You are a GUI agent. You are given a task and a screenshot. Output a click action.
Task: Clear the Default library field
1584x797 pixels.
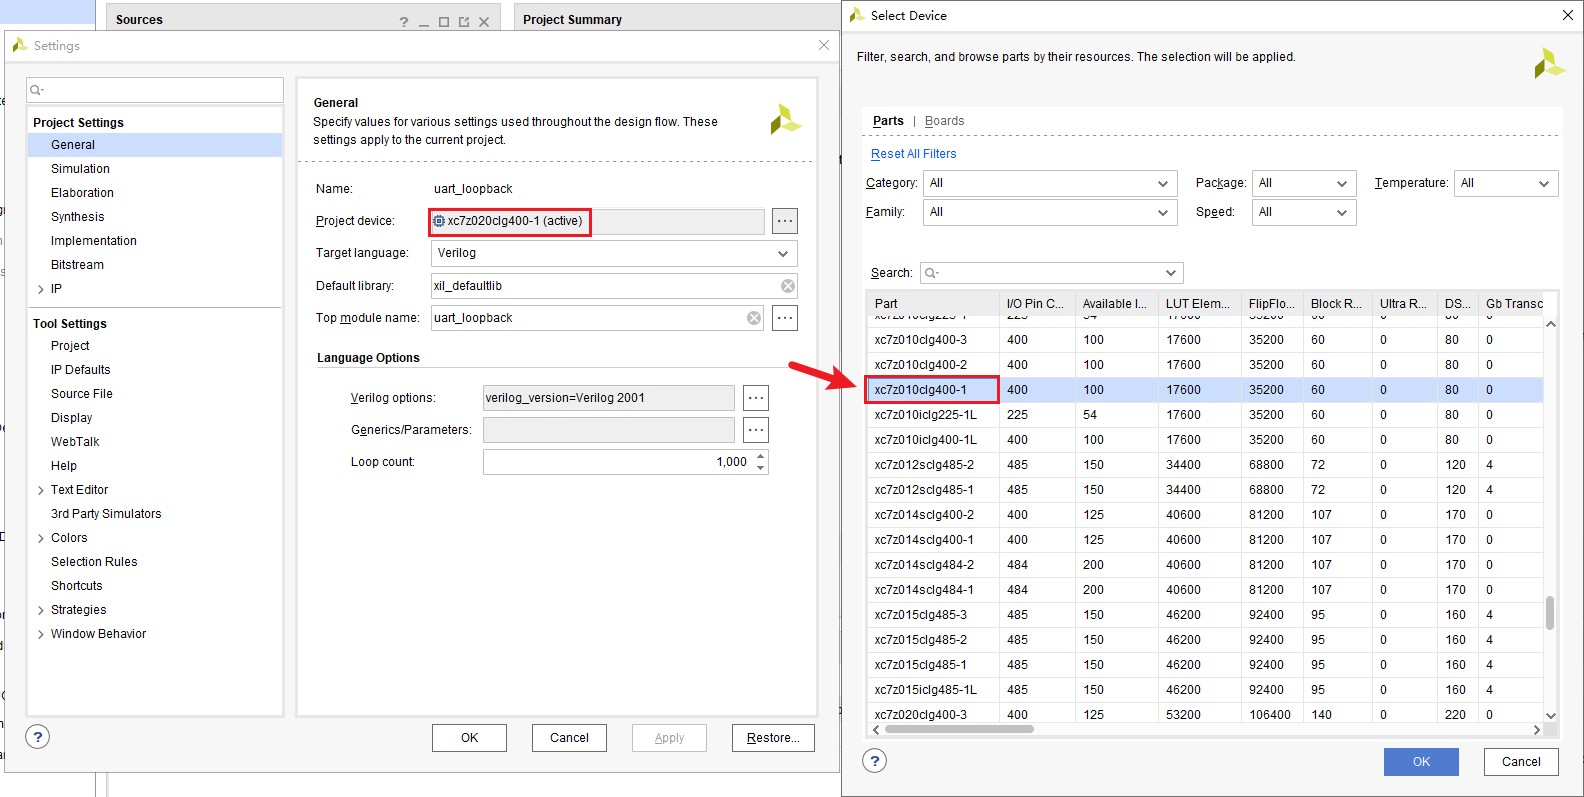pyautogui.click(x=788, y=286)
